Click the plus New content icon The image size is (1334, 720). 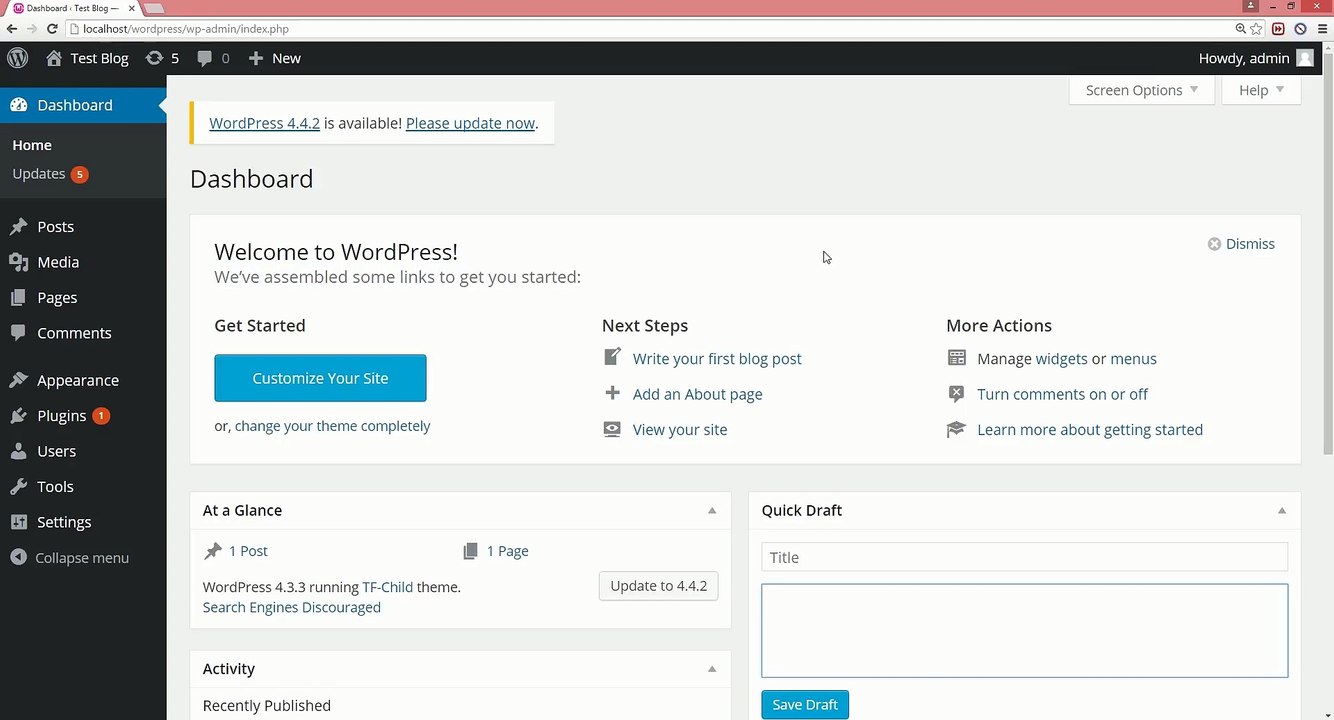tap(256, 58)
